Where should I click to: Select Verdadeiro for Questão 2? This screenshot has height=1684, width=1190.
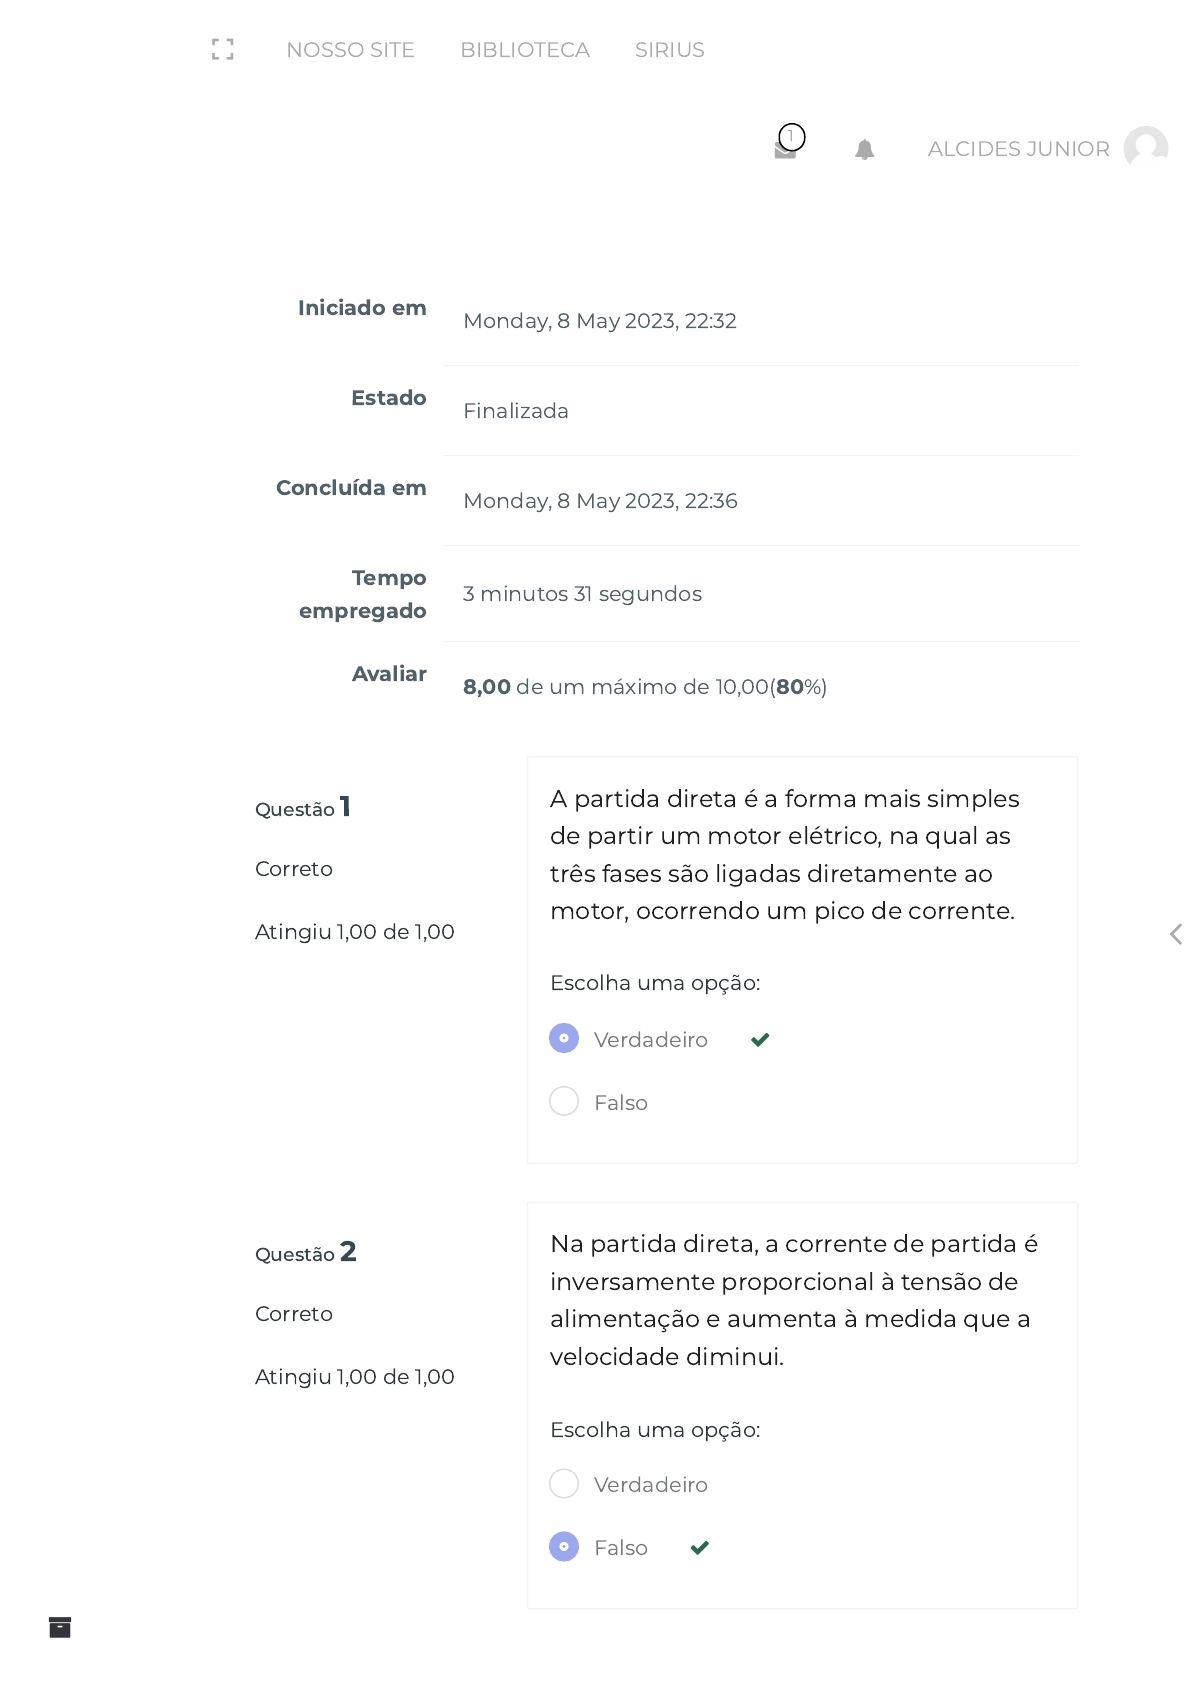(564, 1483)
